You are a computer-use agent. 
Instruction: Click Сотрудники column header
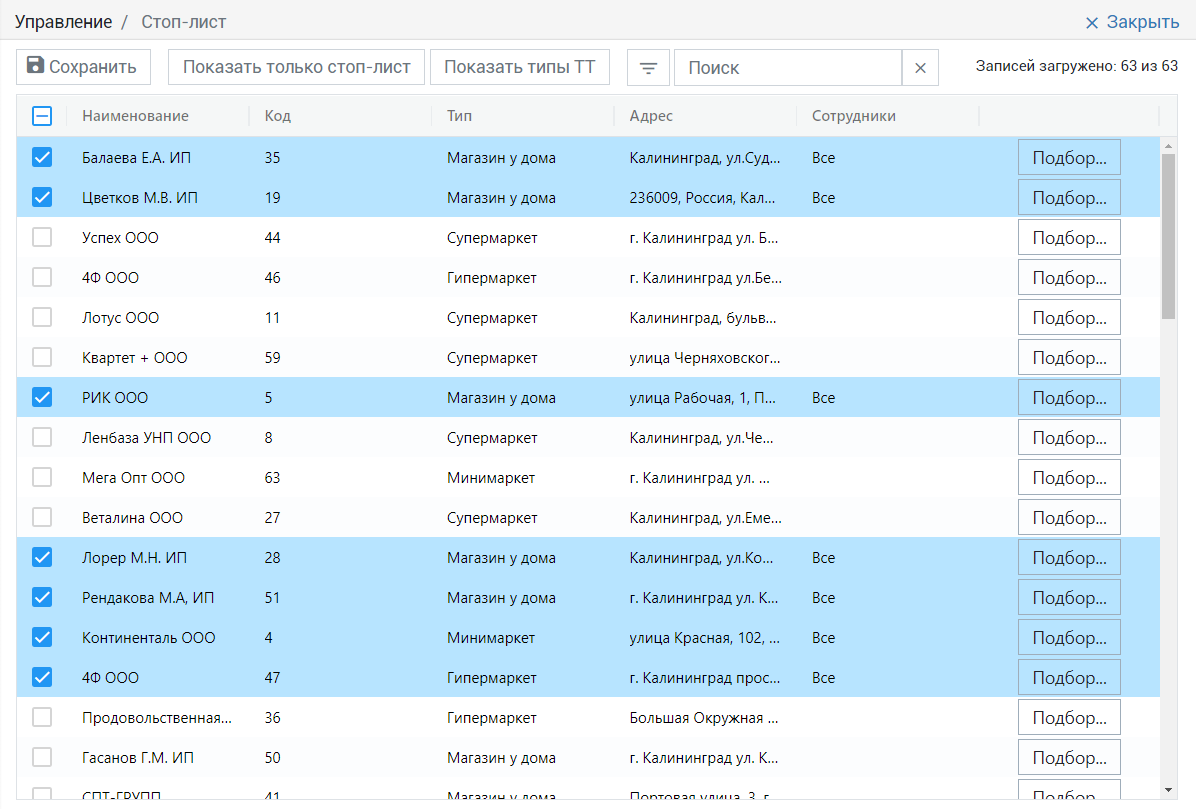(x=853, y=116)
